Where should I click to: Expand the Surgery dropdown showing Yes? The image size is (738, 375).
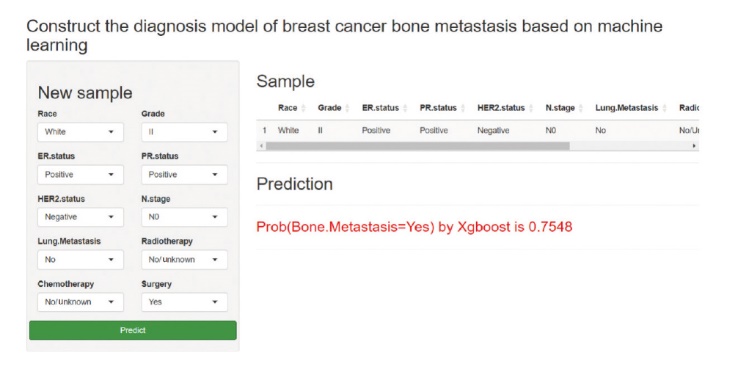tap(184, 302)
